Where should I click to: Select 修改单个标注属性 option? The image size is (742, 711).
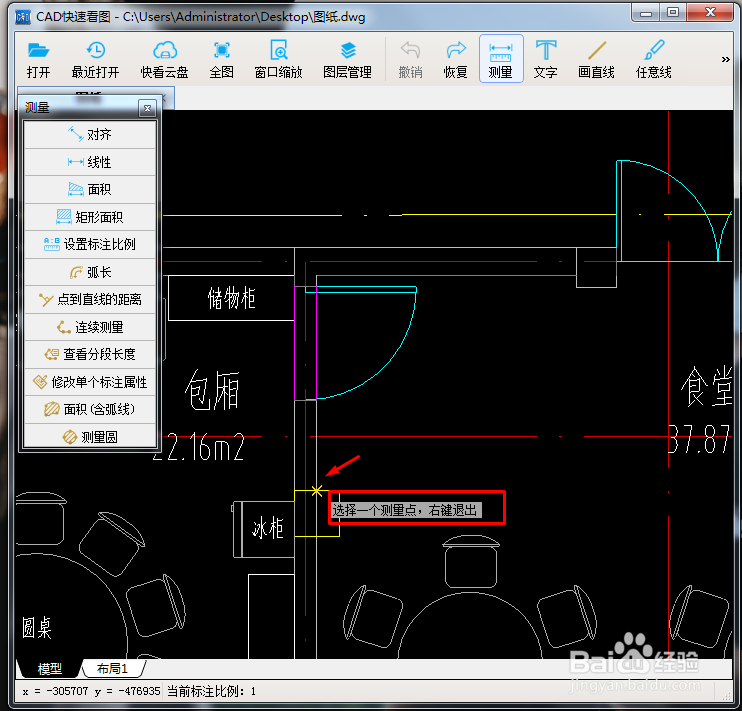coord(90,382)
